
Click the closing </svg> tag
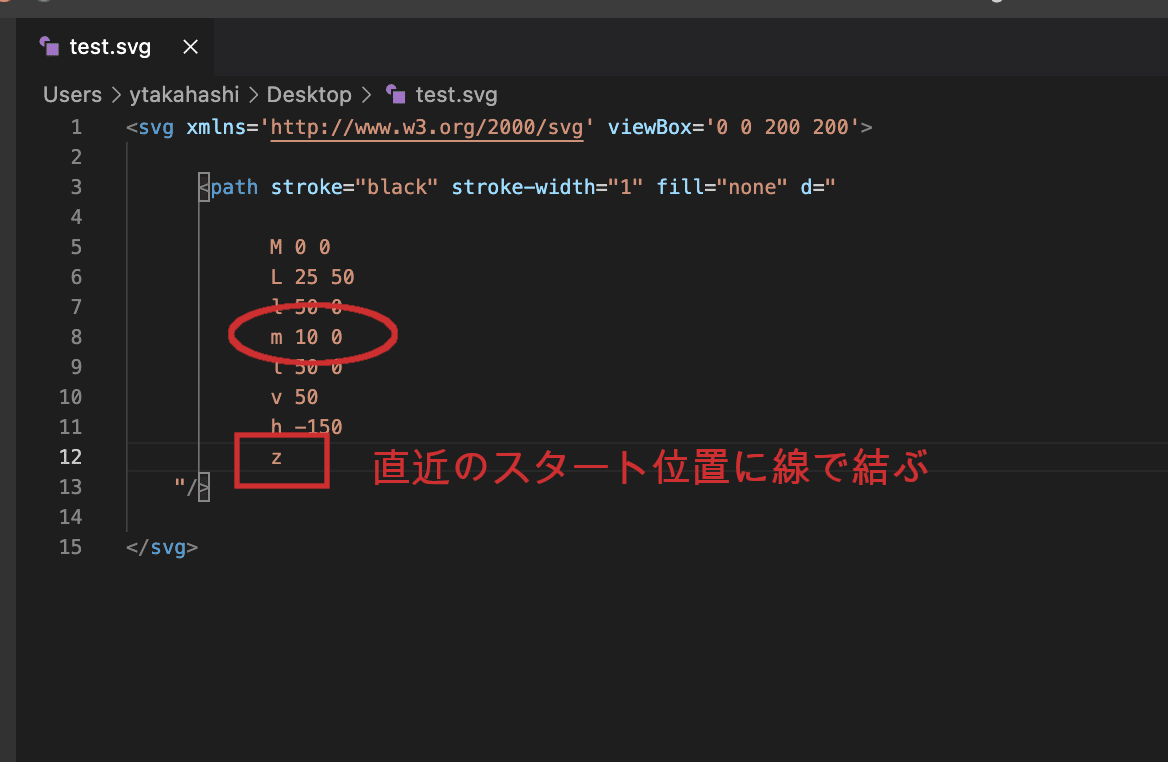pos(162,547)
